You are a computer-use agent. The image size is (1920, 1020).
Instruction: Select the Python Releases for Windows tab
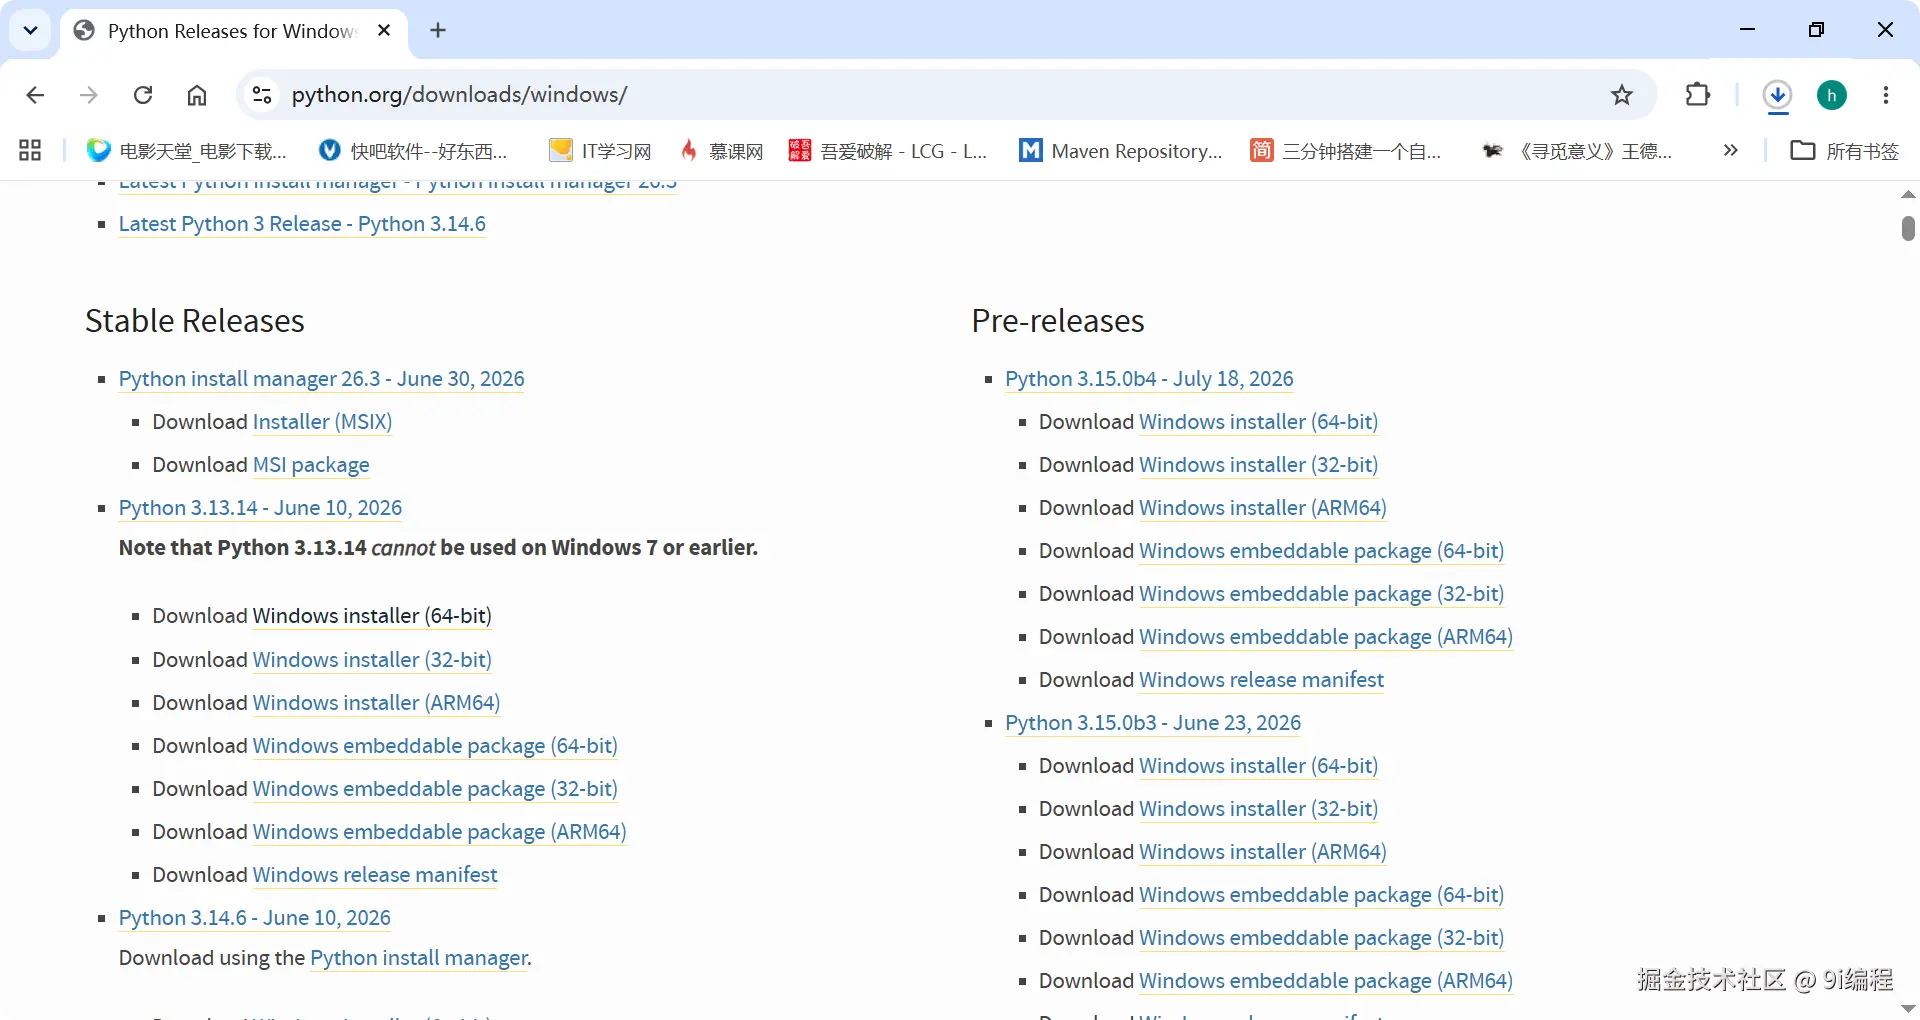232,31
